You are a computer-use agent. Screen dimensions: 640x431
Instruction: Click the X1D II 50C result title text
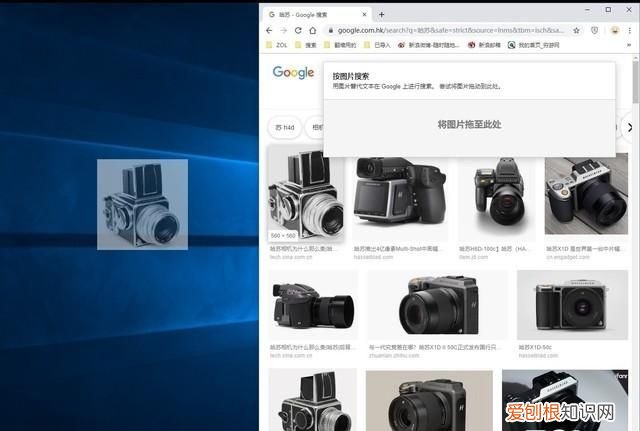click(433, 347)
